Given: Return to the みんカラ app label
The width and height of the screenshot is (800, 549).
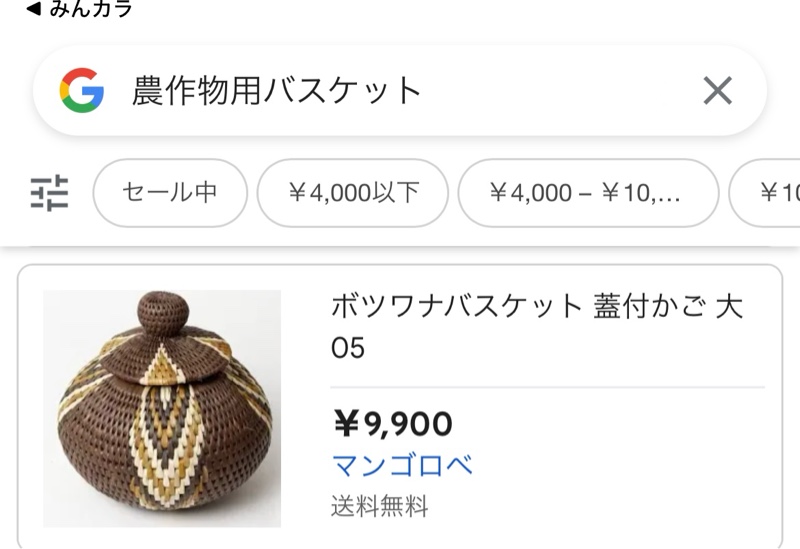Looking at the screenshot, I should tap(91, 9).
